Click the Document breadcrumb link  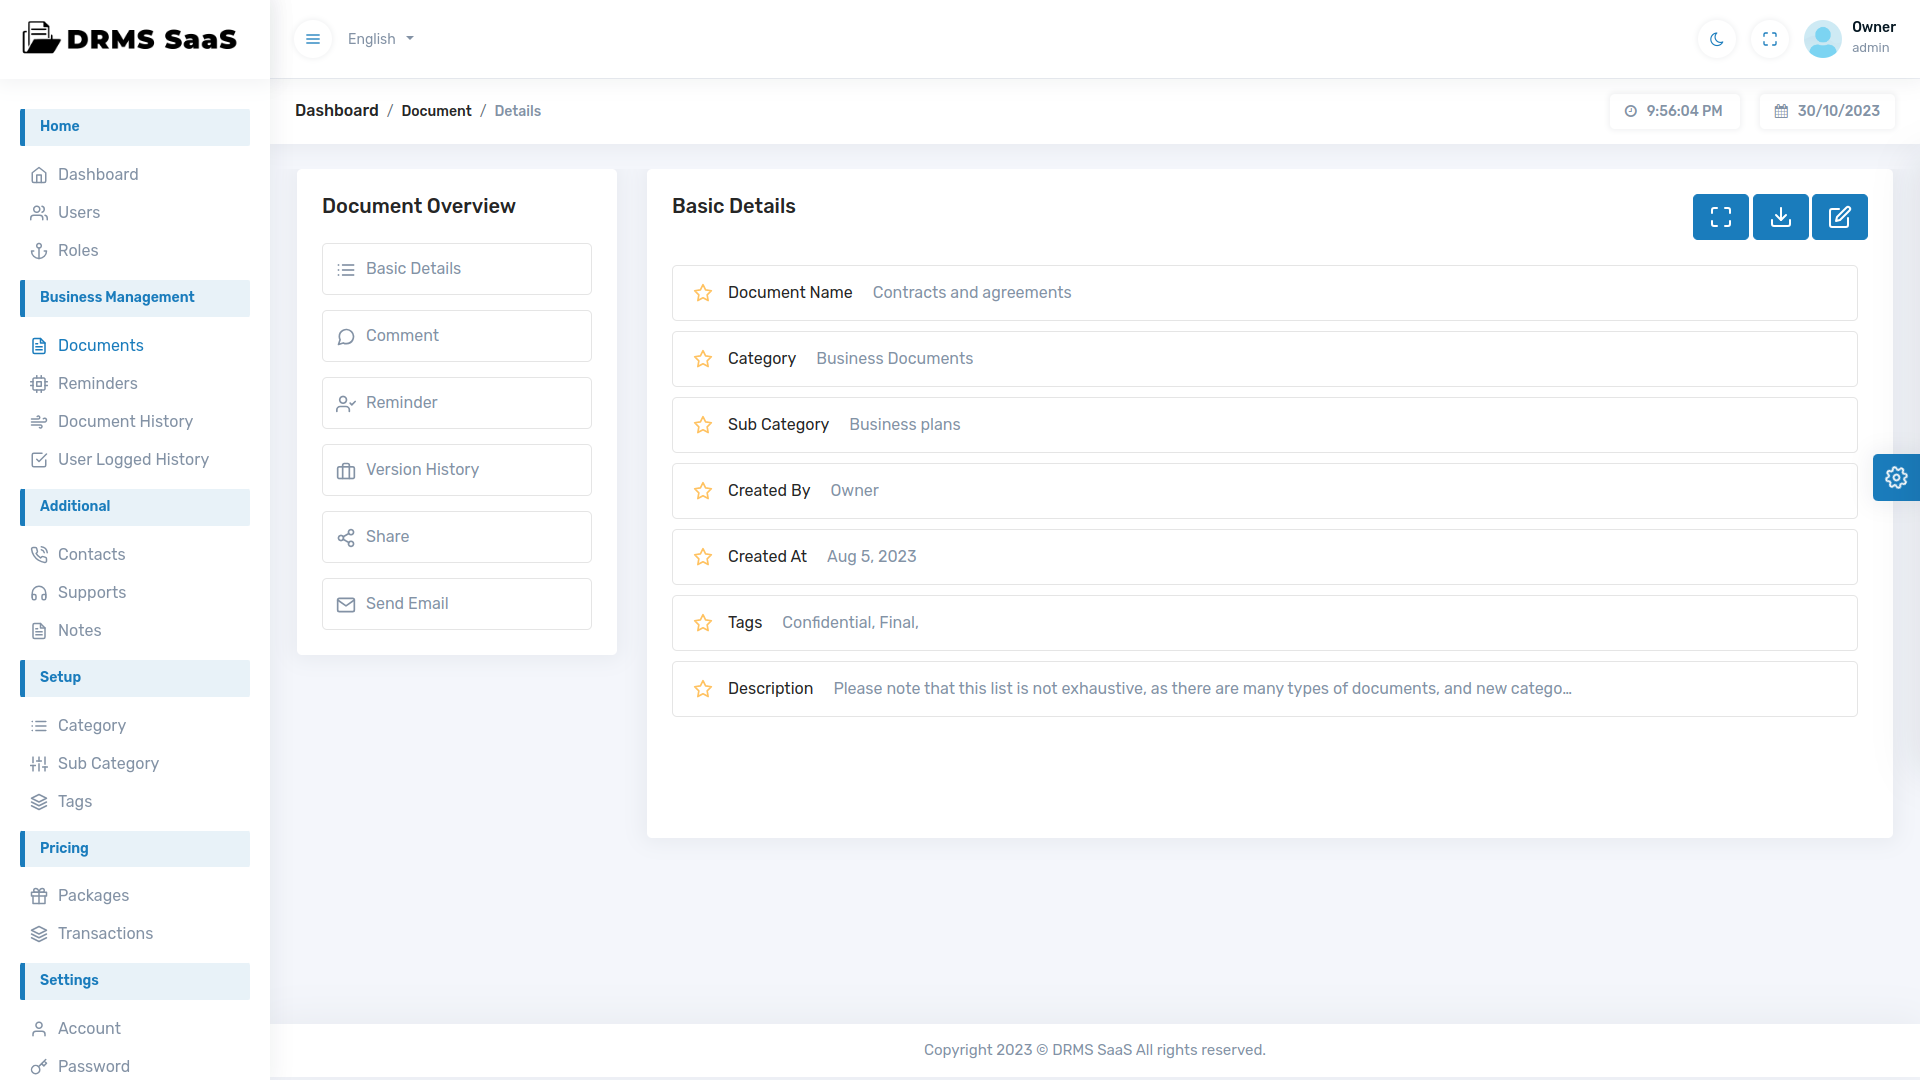point(436,111)
